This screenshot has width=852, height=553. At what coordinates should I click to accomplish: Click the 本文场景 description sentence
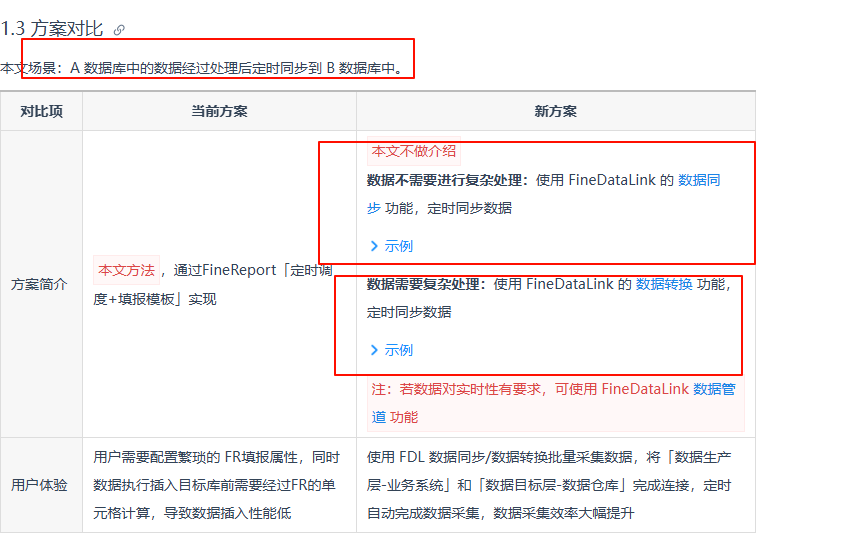pos(203,68)
